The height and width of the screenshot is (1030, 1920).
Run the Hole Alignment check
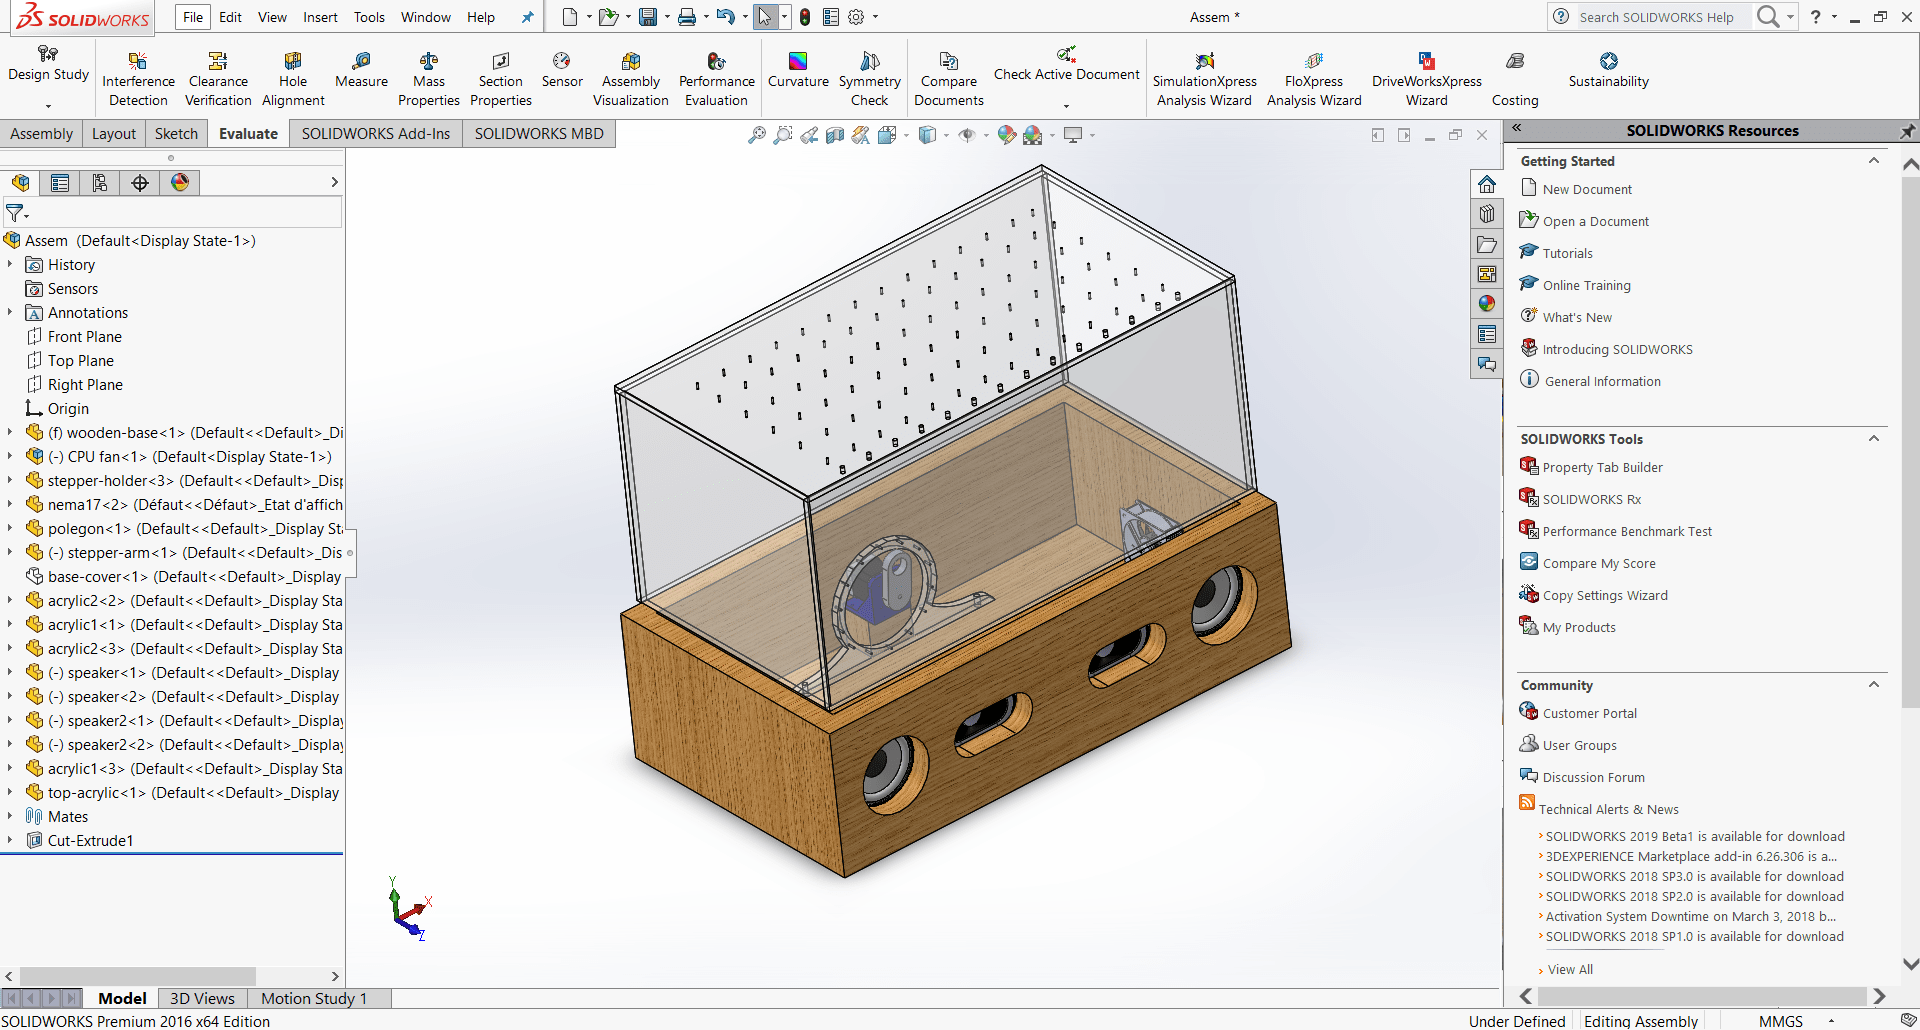[x=293, y=79]
